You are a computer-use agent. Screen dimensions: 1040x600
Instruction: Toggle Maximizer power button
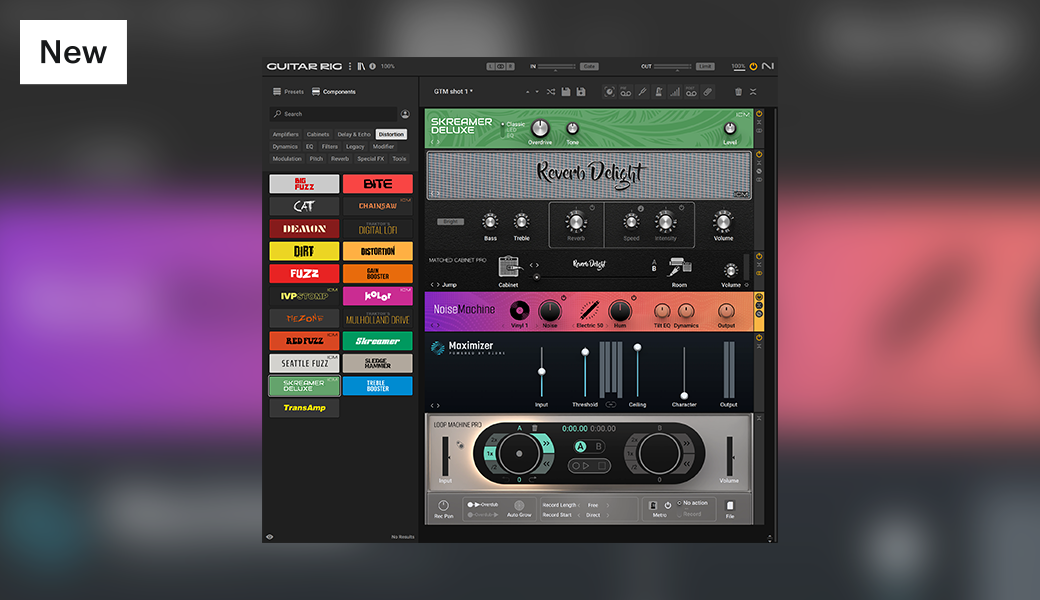[x=759, y=338]
